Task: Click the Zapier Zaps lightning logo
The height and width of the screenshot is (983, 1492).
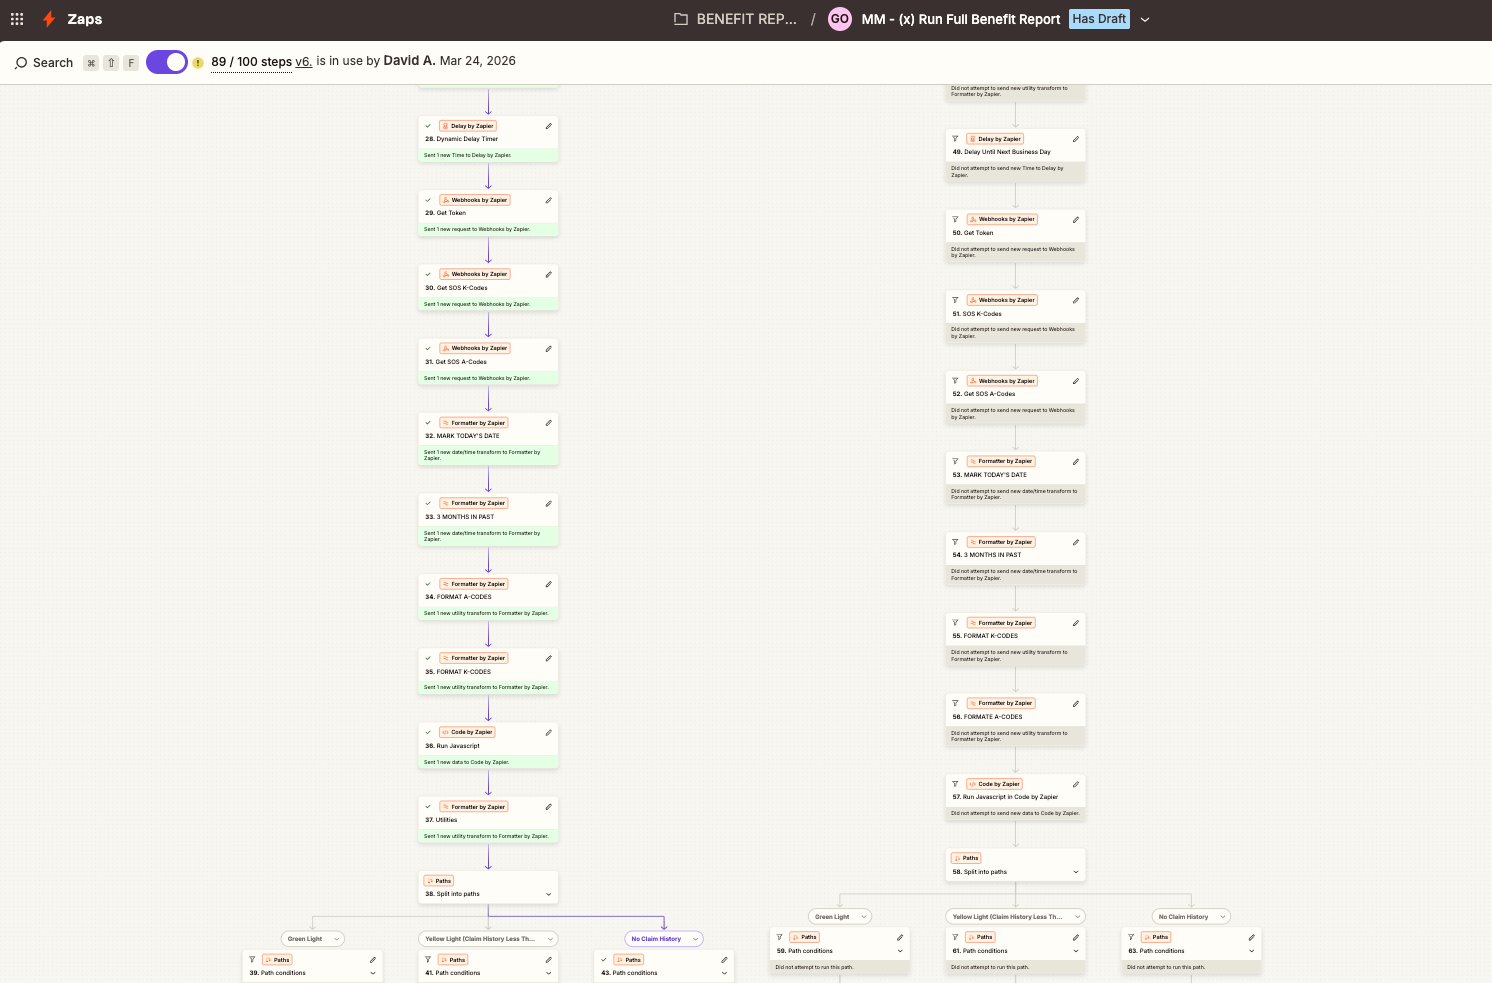Action: 49,19
